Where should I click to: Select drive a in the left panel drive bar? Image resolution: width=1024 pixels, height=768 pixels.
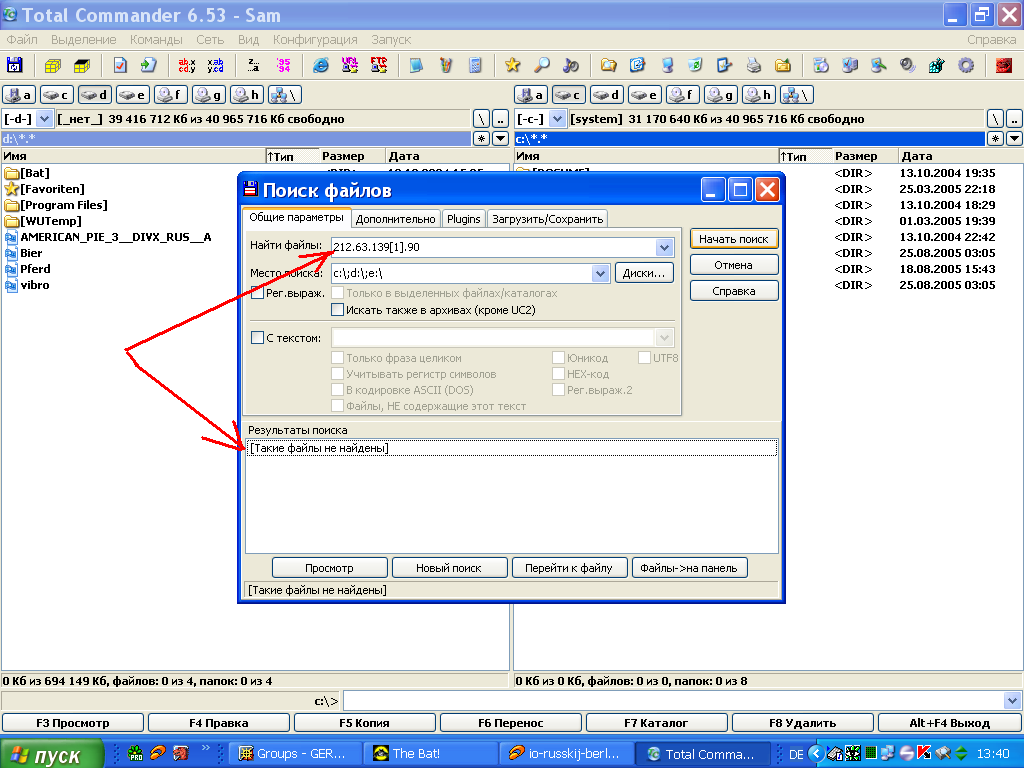19,95
